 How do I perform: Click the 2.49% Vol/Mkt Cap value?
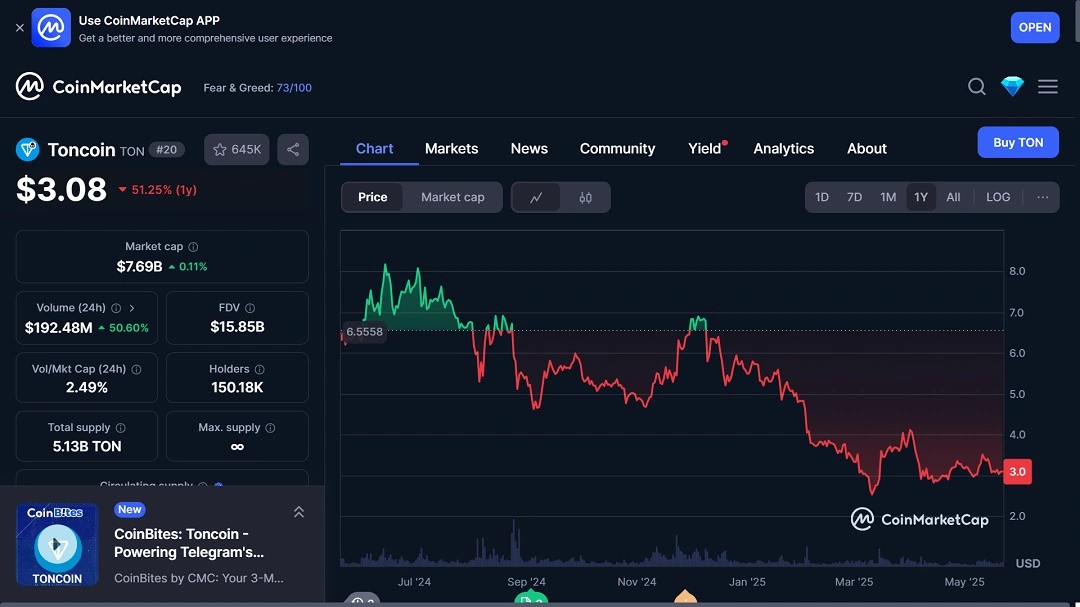click(87, 387)
